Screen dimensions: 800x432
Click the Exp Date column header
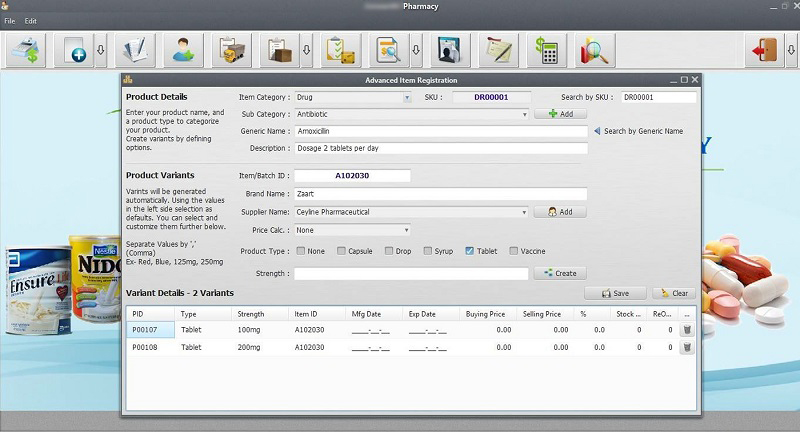[x=431, y=314]
